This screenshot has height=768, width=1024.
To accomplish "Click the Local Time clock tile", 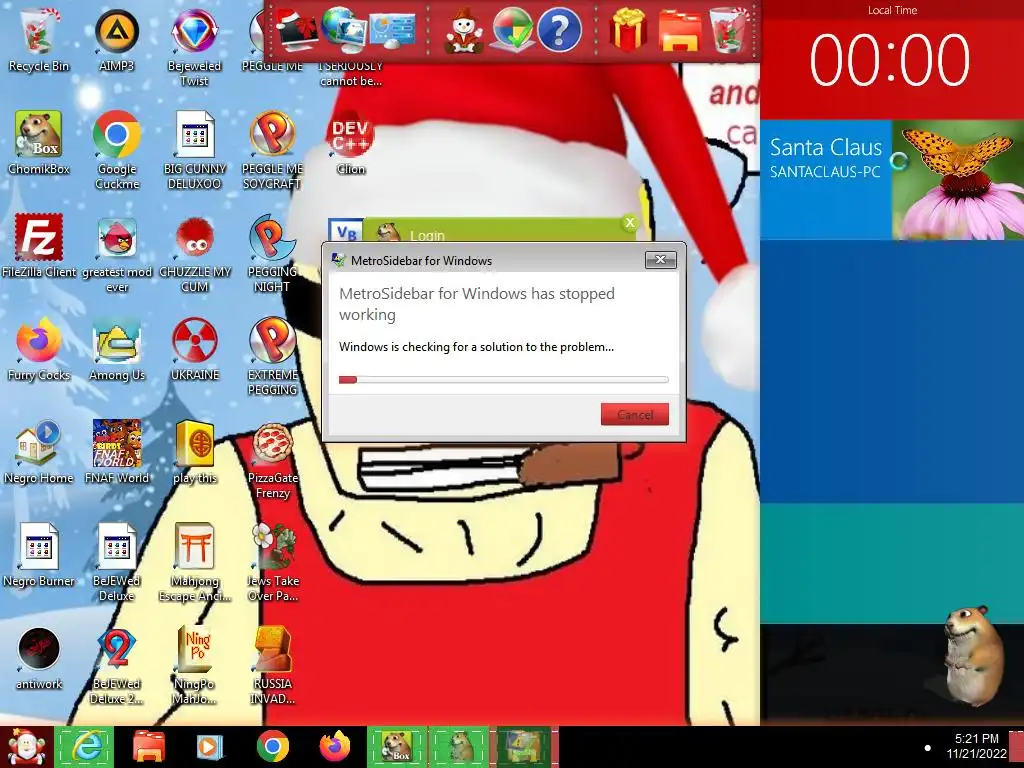I will pyautogui.click(x=891, y=60).
